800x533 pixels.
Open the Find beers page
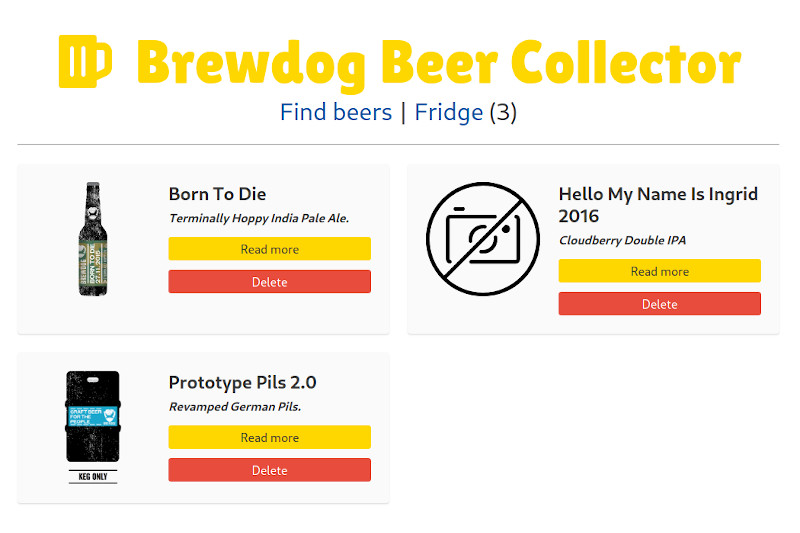[336, 112]
